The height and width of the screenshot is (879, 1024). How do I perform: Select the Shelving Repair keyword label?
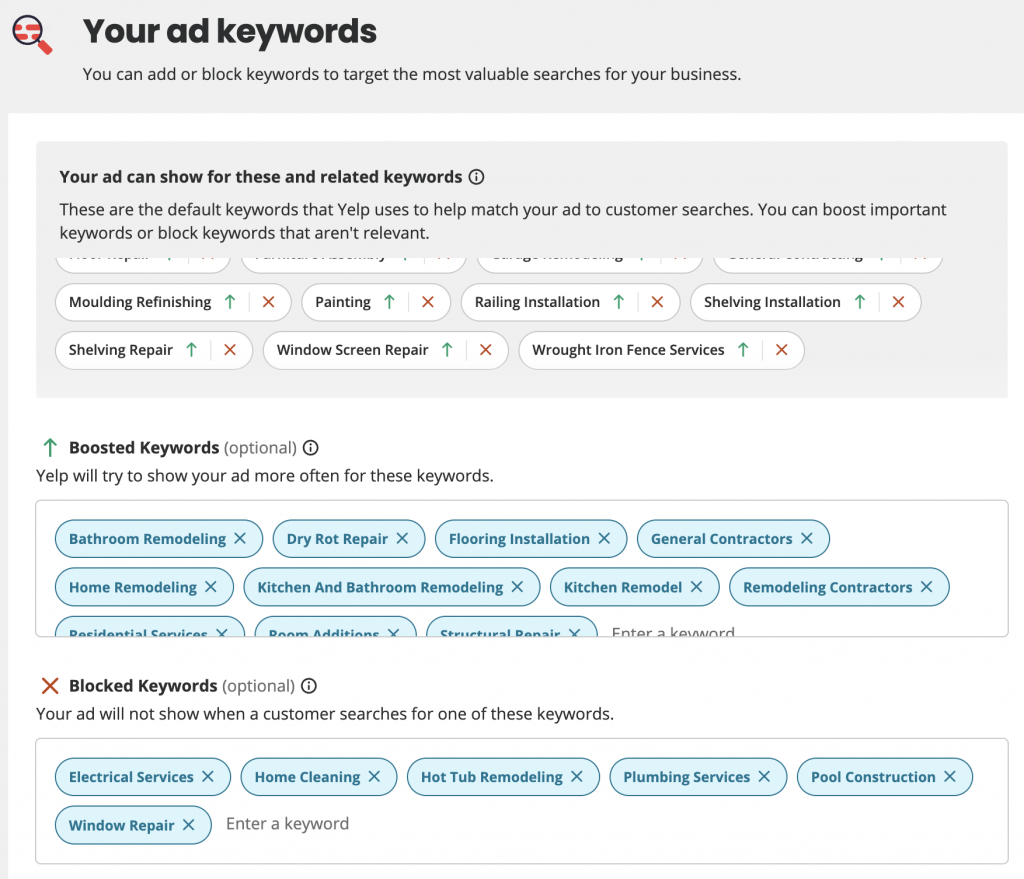click(x=121, y=351)
